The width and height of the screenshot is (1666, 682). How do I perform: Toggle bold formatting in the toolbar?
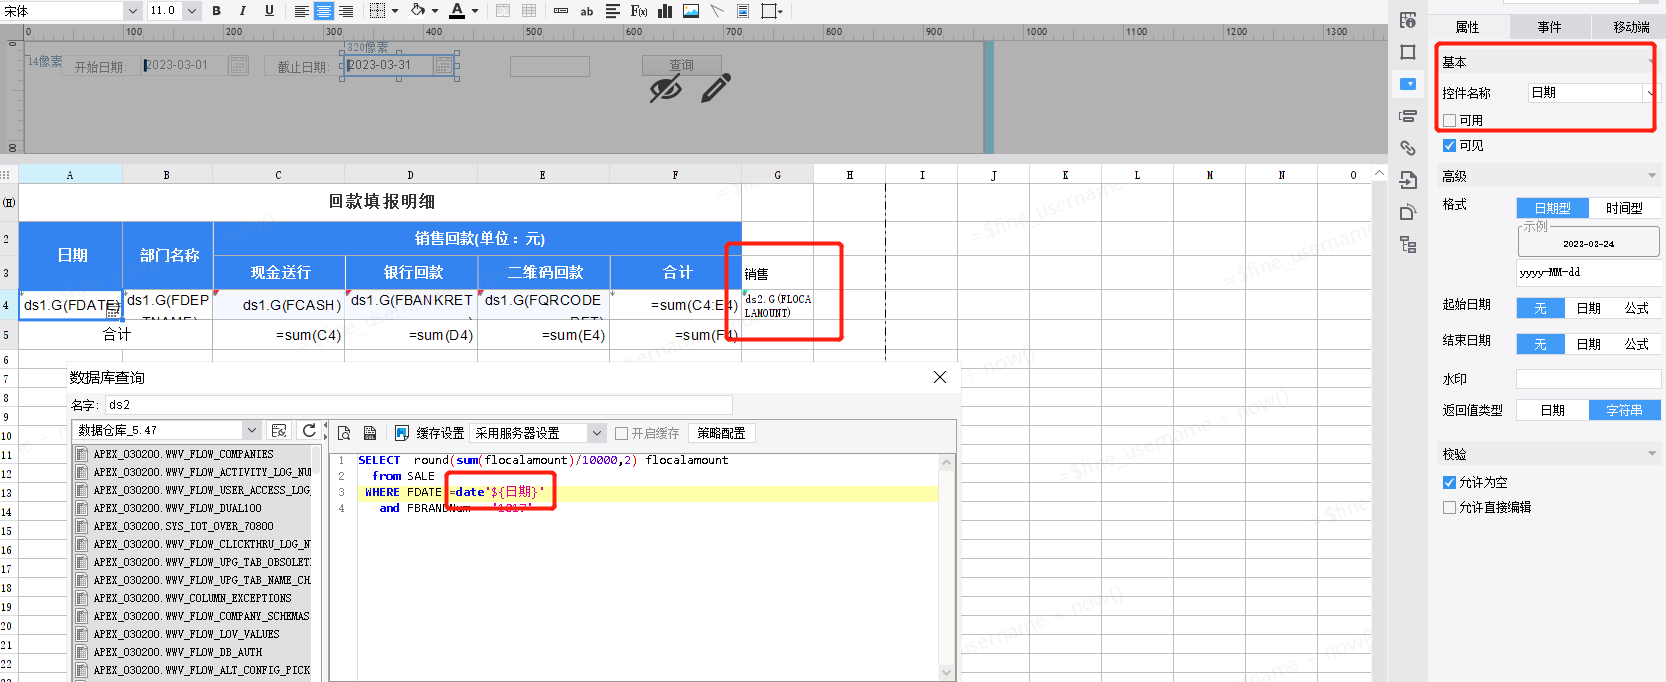pos(216,11)
